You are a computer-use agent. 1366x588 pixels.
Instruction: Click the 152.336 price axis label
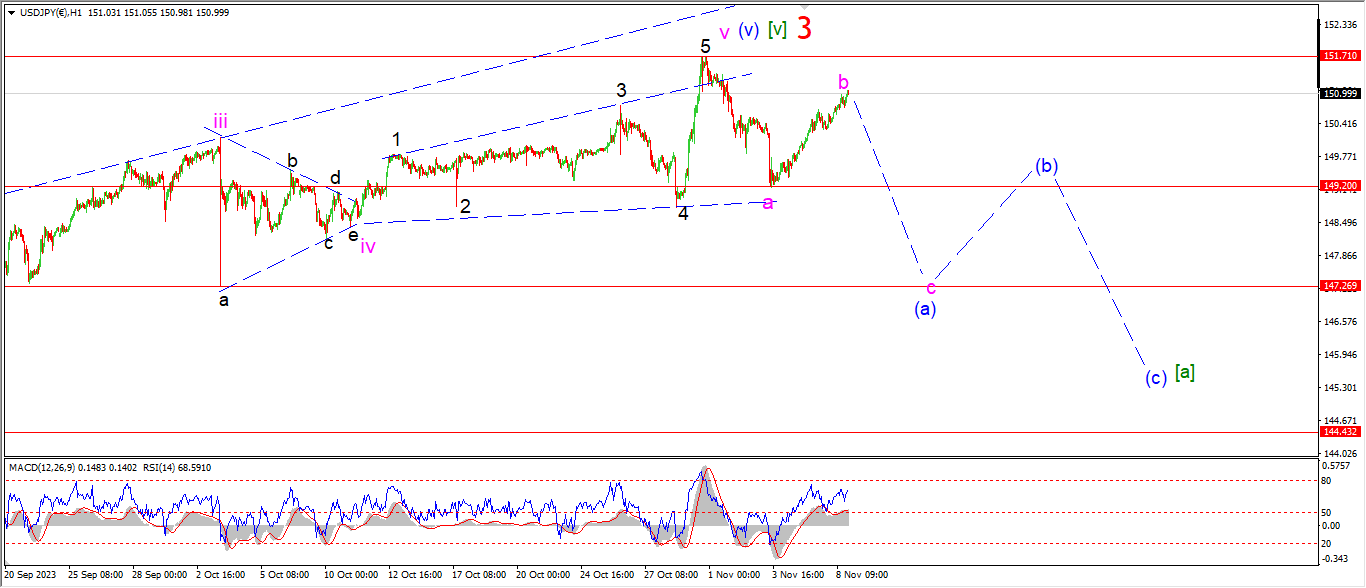pyautogui.click(x=1340, y=24)
